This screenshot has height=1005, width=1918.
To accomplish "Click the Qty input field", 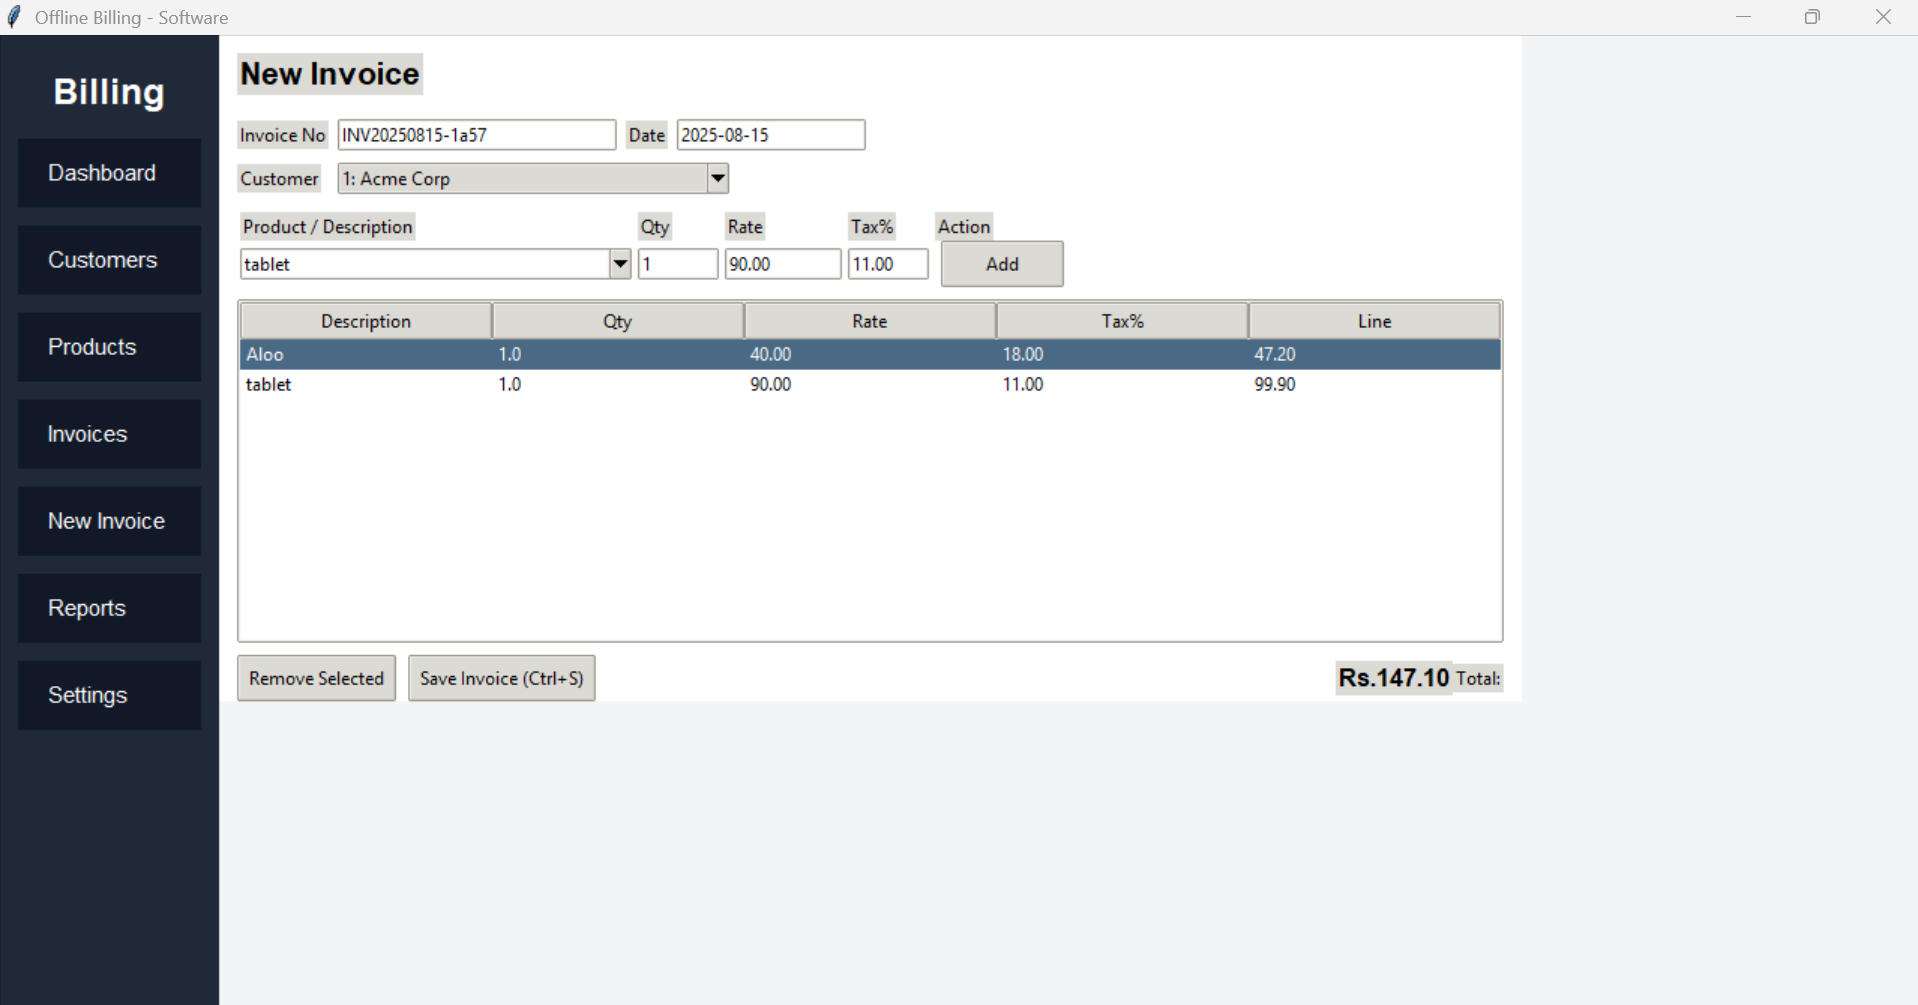I will [678, 264].
